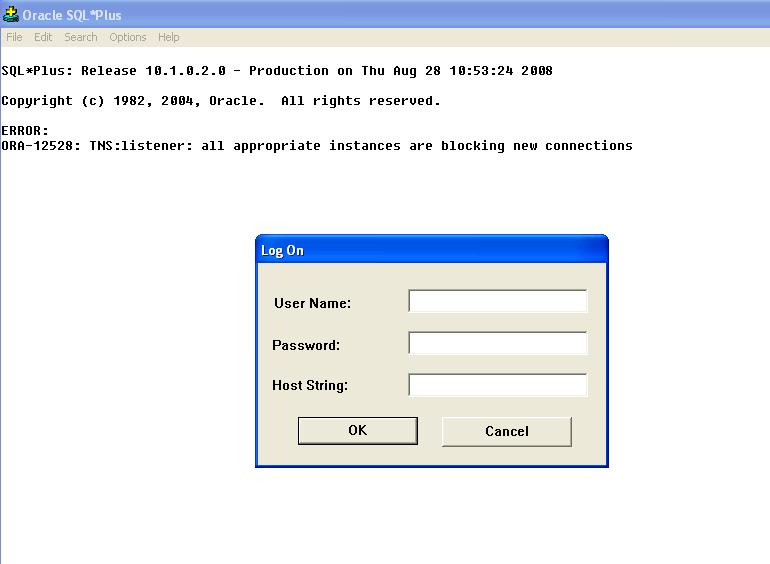Click inside the Password text box

[x=497, y=344]
